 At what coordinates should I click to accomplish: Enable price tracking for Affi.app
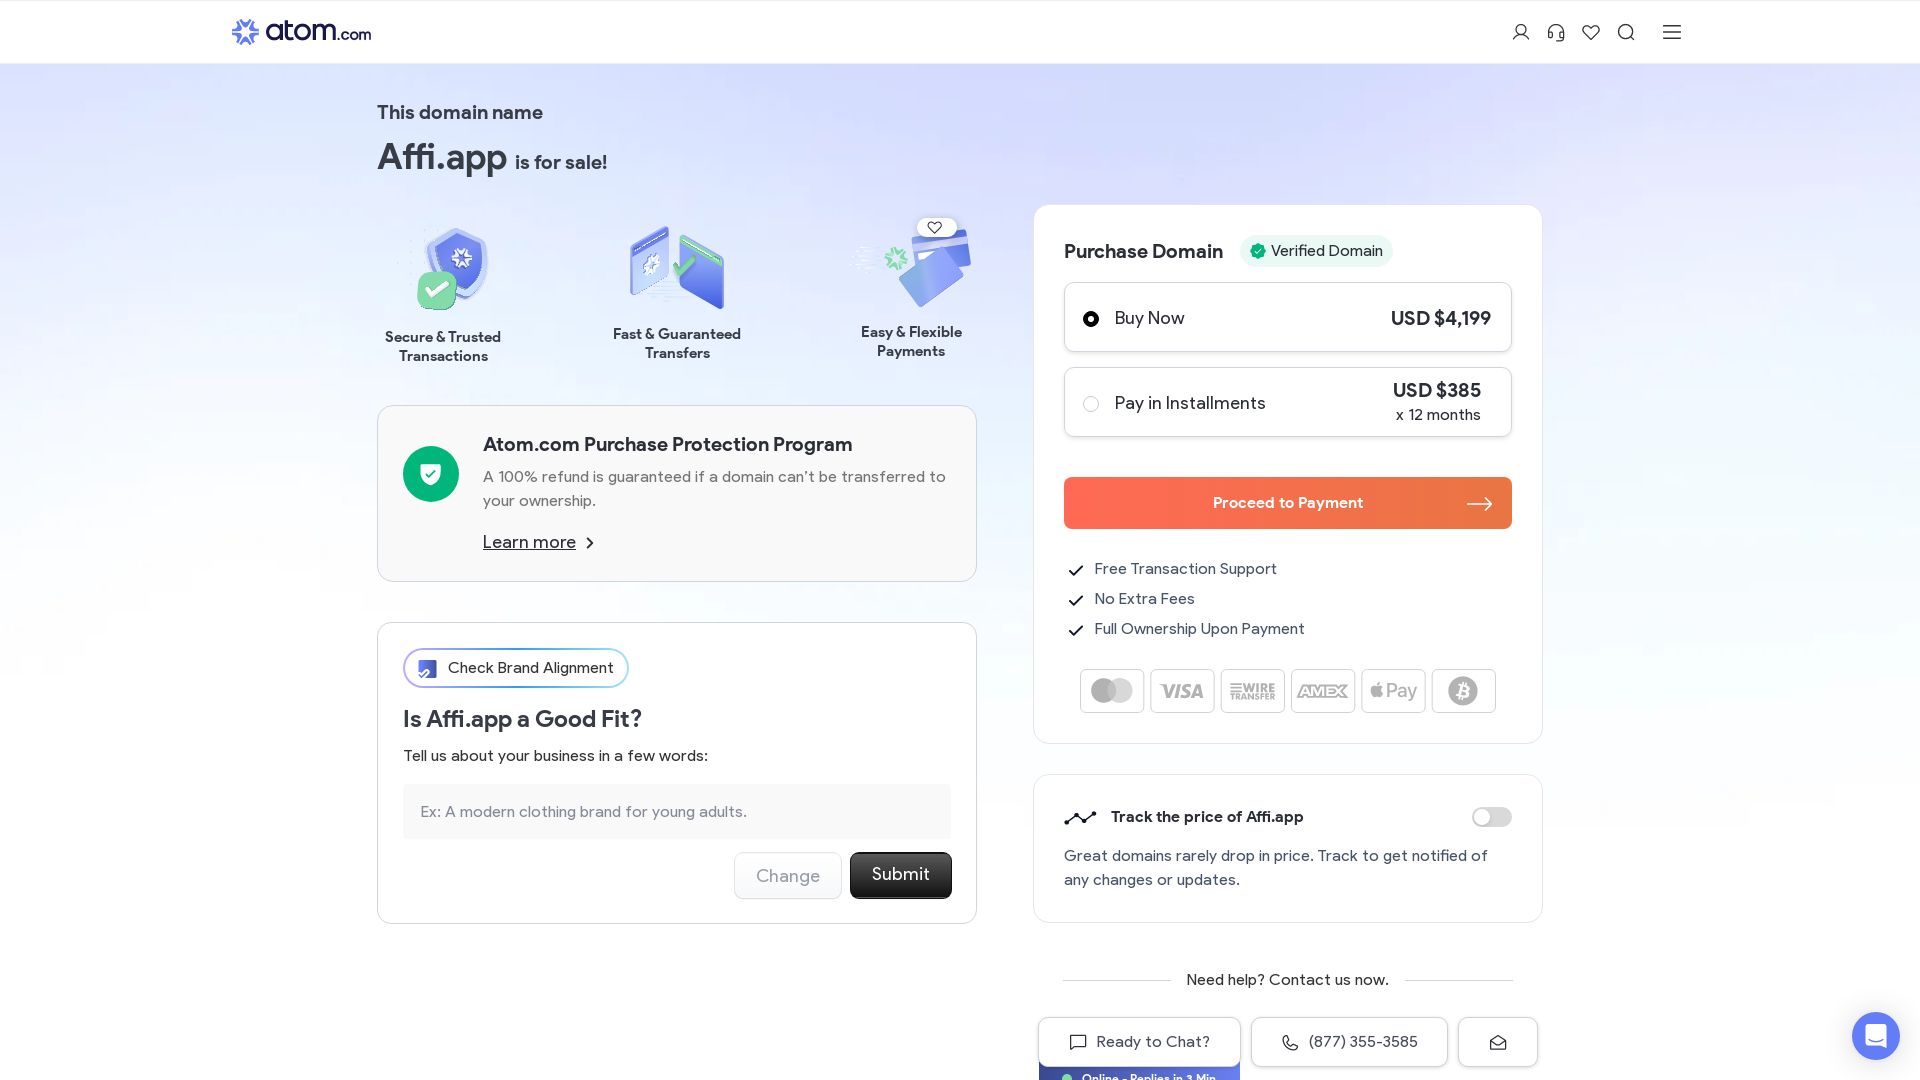click(x=1491, y=817)
